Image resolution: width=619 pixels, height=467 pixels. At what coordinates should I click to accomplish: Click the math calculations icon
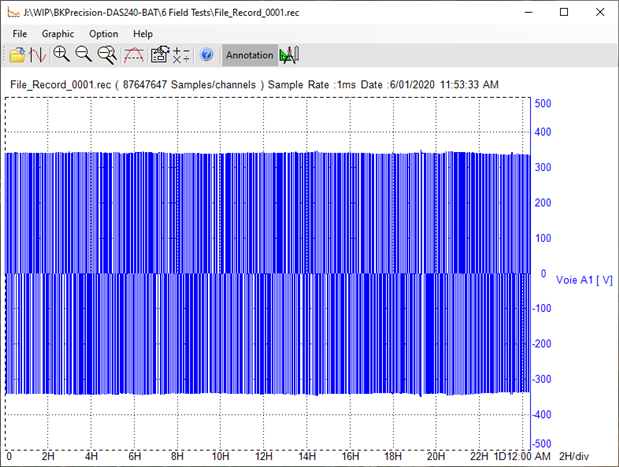[x=181, y=55]
